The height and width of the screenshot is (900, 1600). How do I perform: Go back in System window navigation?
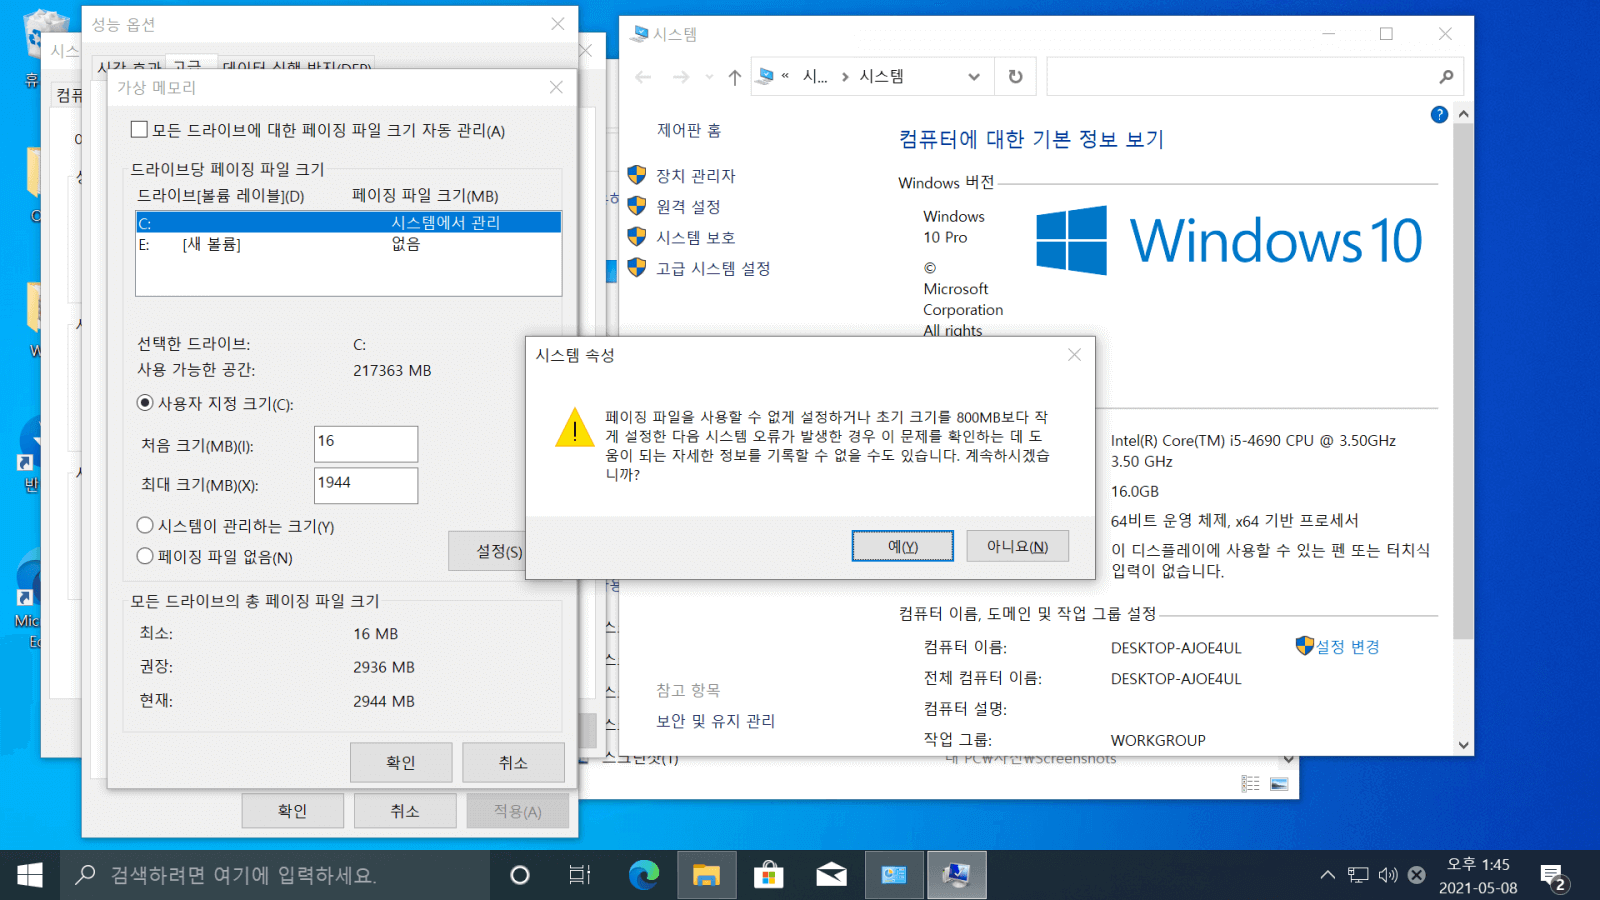coord(643,77)
